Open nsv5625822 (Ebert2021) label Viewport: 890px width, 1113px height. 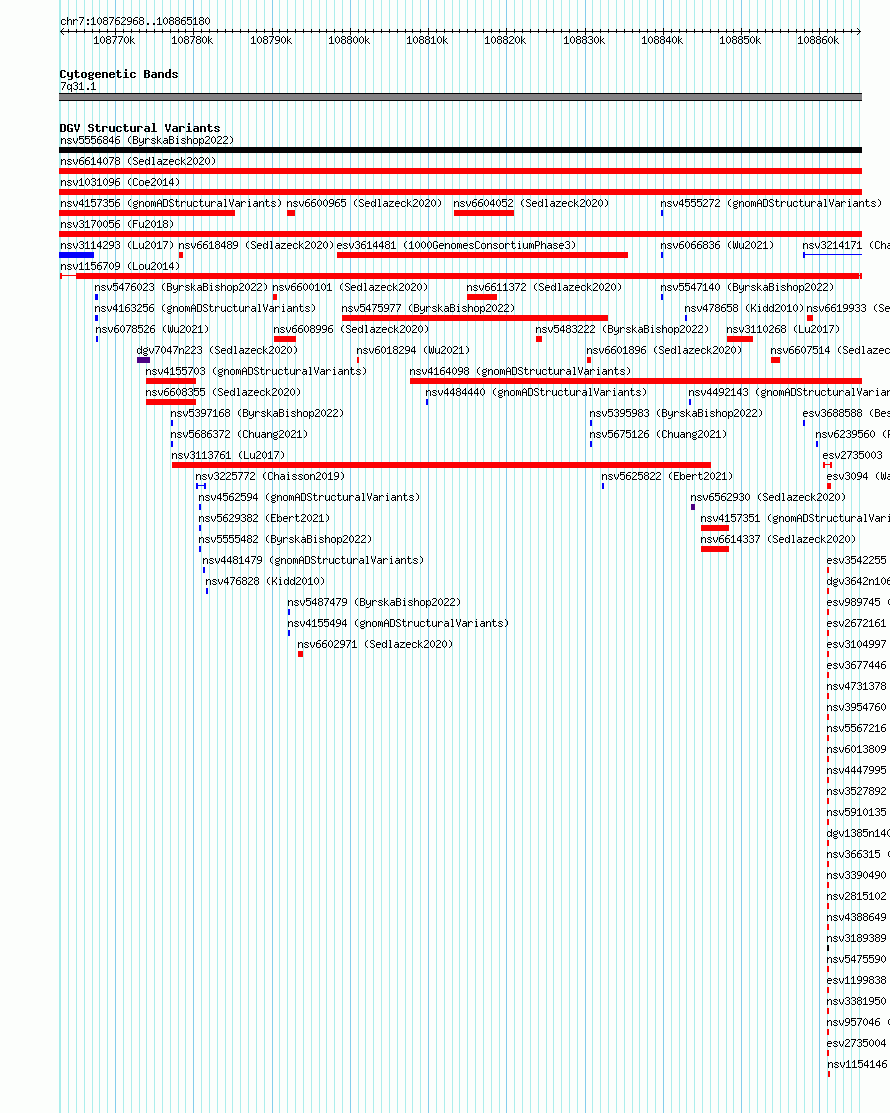(x=667, y=476)
